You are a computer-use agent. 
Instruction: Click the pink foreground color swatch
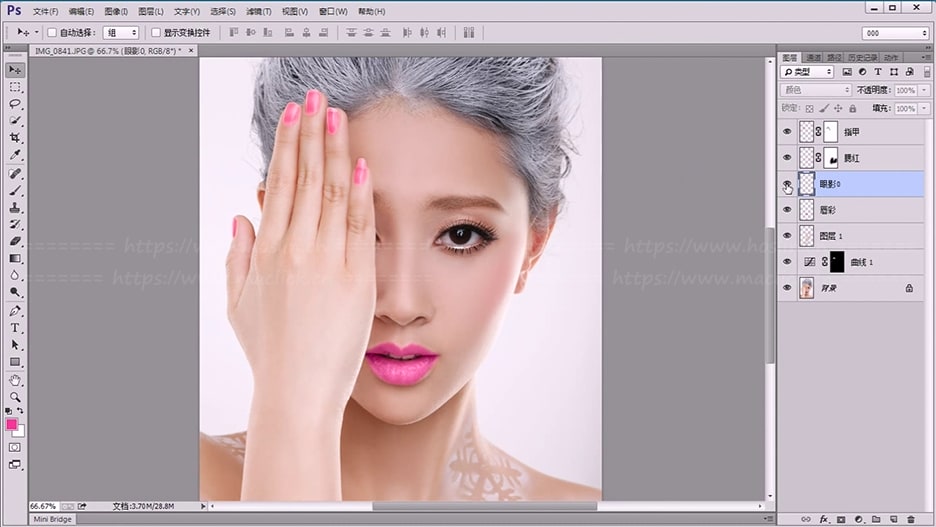pos(12,424)
